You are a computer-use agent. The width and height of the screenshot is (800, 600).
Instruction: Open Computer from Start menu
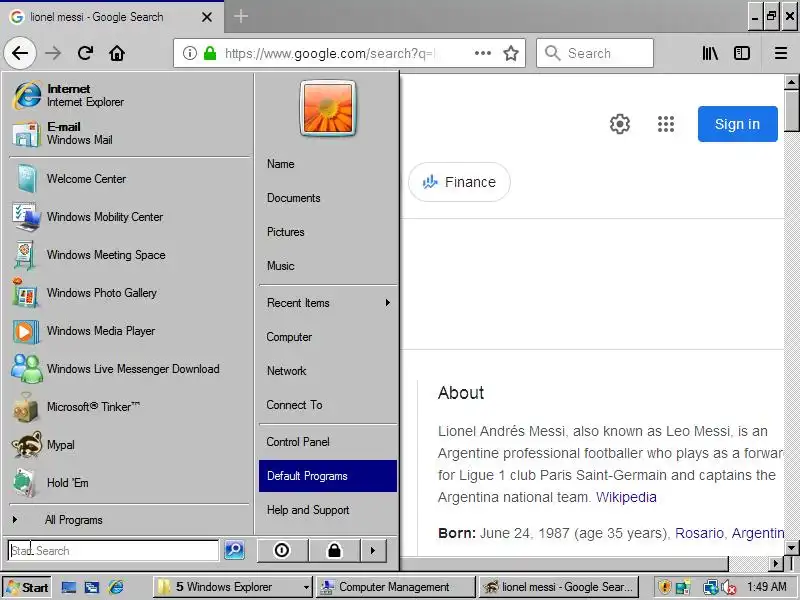click(328, 337)
